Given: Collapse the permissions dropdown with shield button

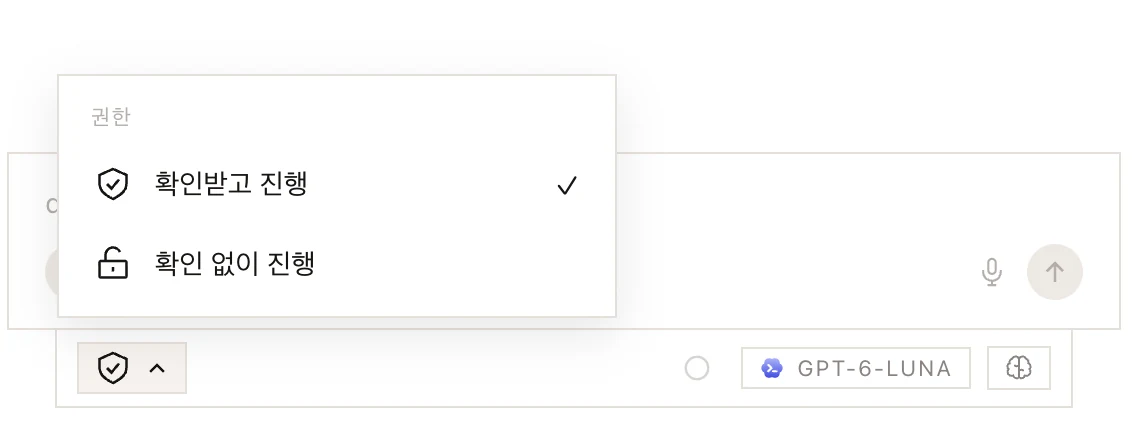Looking at the screenshot, I should [132, 368].
